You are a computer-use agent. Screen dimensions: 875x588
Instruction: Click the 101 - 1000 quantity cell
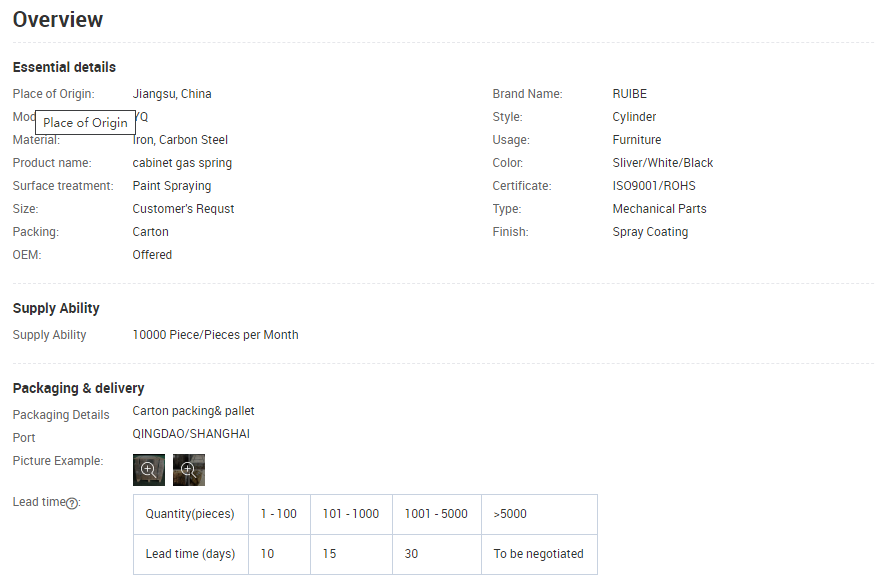pos(351,514)
